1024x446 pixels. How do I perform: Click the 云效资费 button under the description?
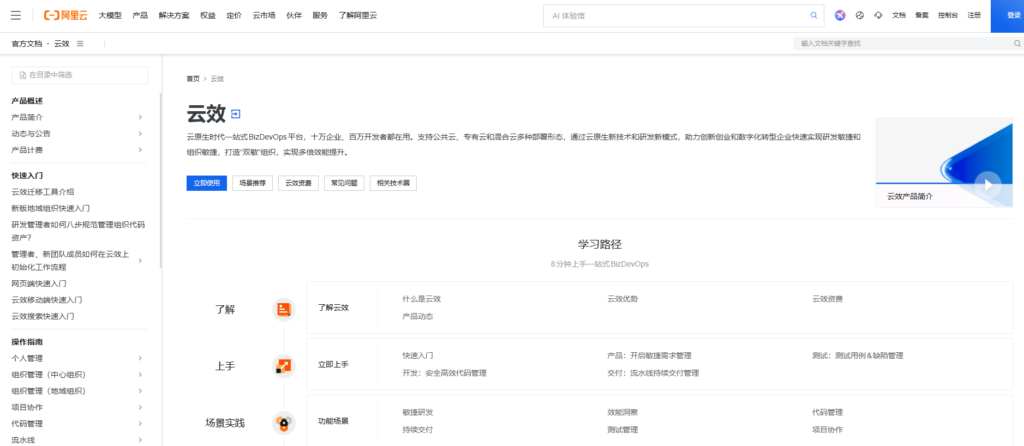click(298, 183)
